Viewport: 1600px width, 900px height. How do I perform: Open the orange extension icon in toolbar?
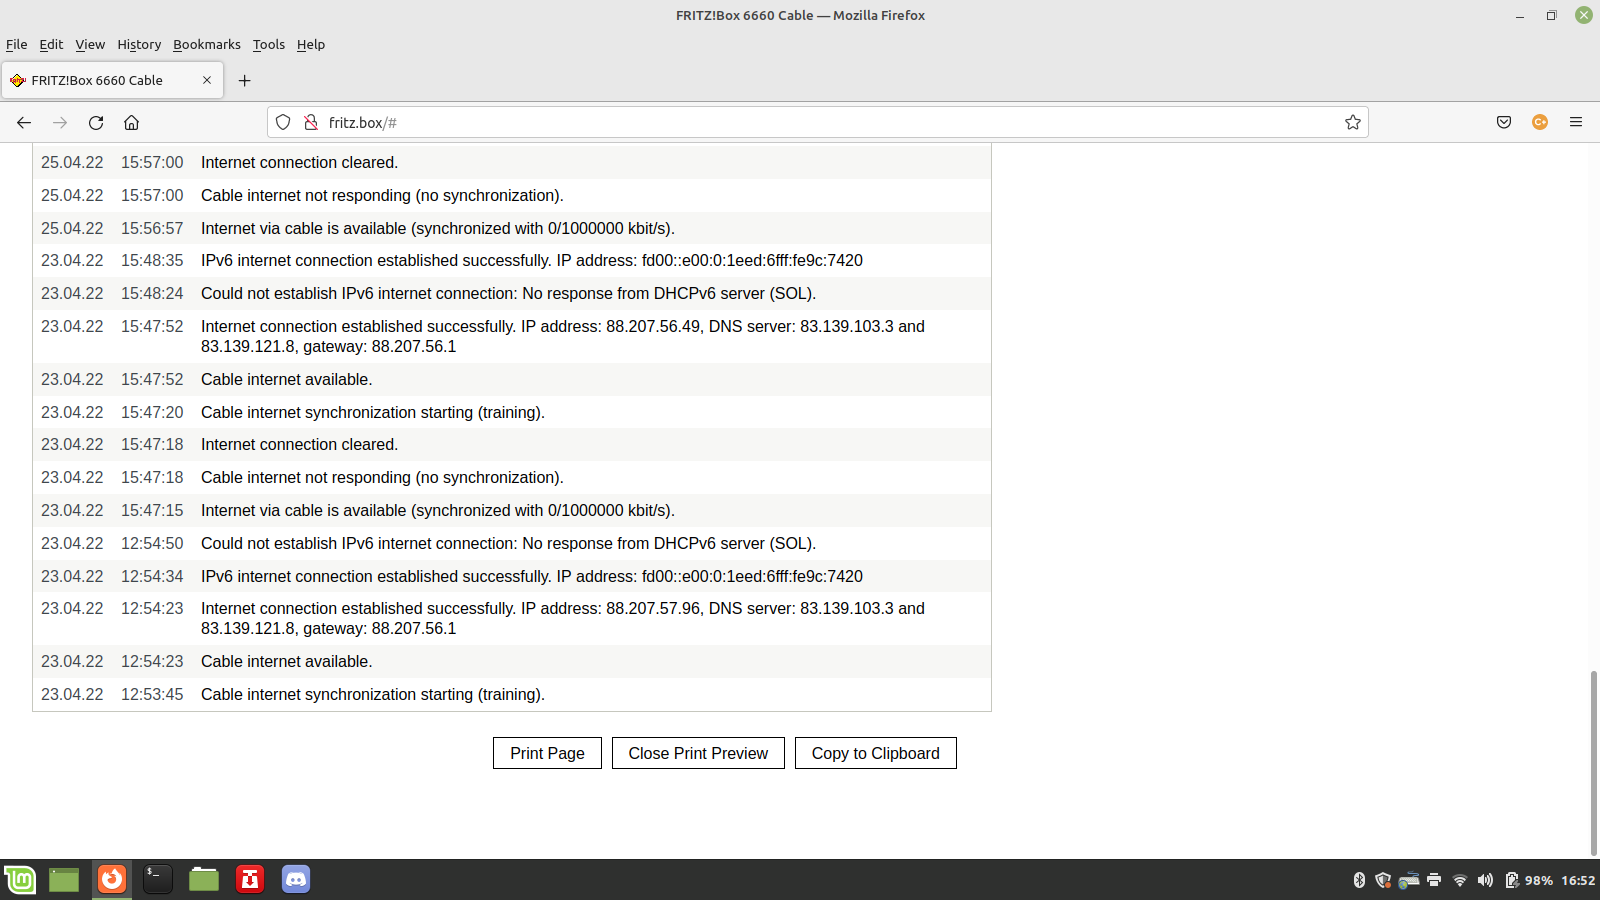[1540, 122]
